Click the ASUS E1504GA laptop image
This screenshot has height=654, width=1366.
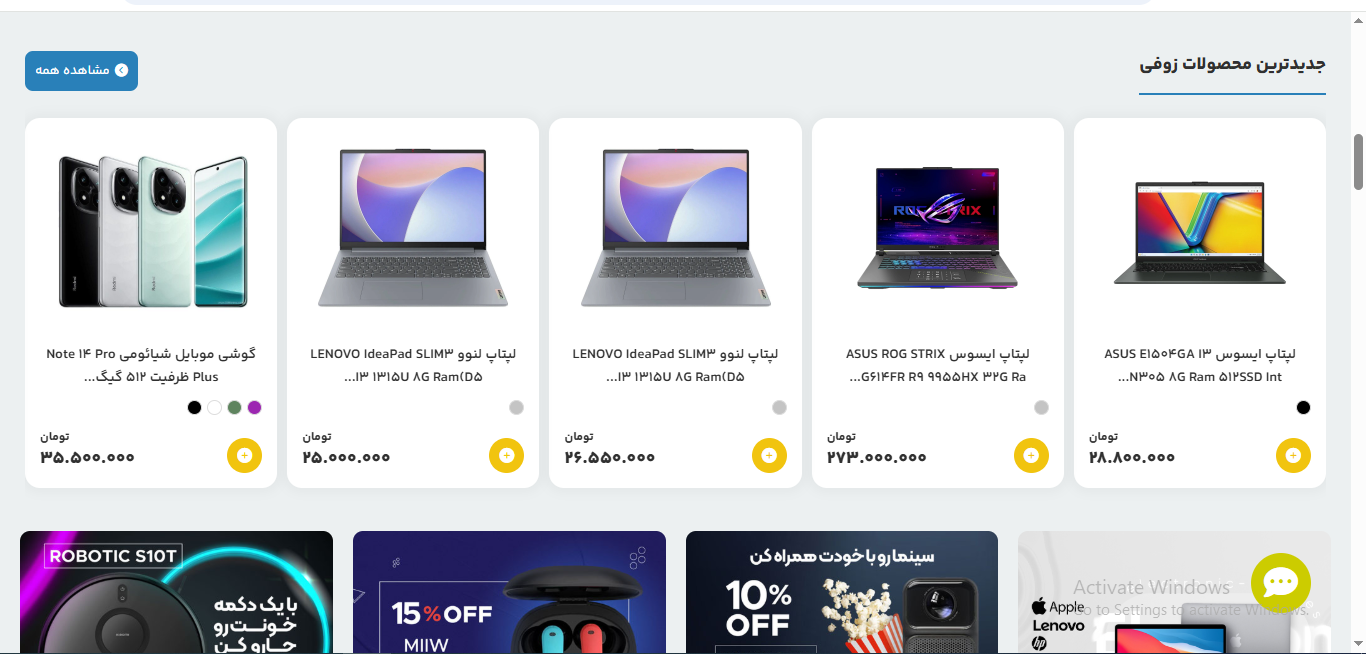1200,233
